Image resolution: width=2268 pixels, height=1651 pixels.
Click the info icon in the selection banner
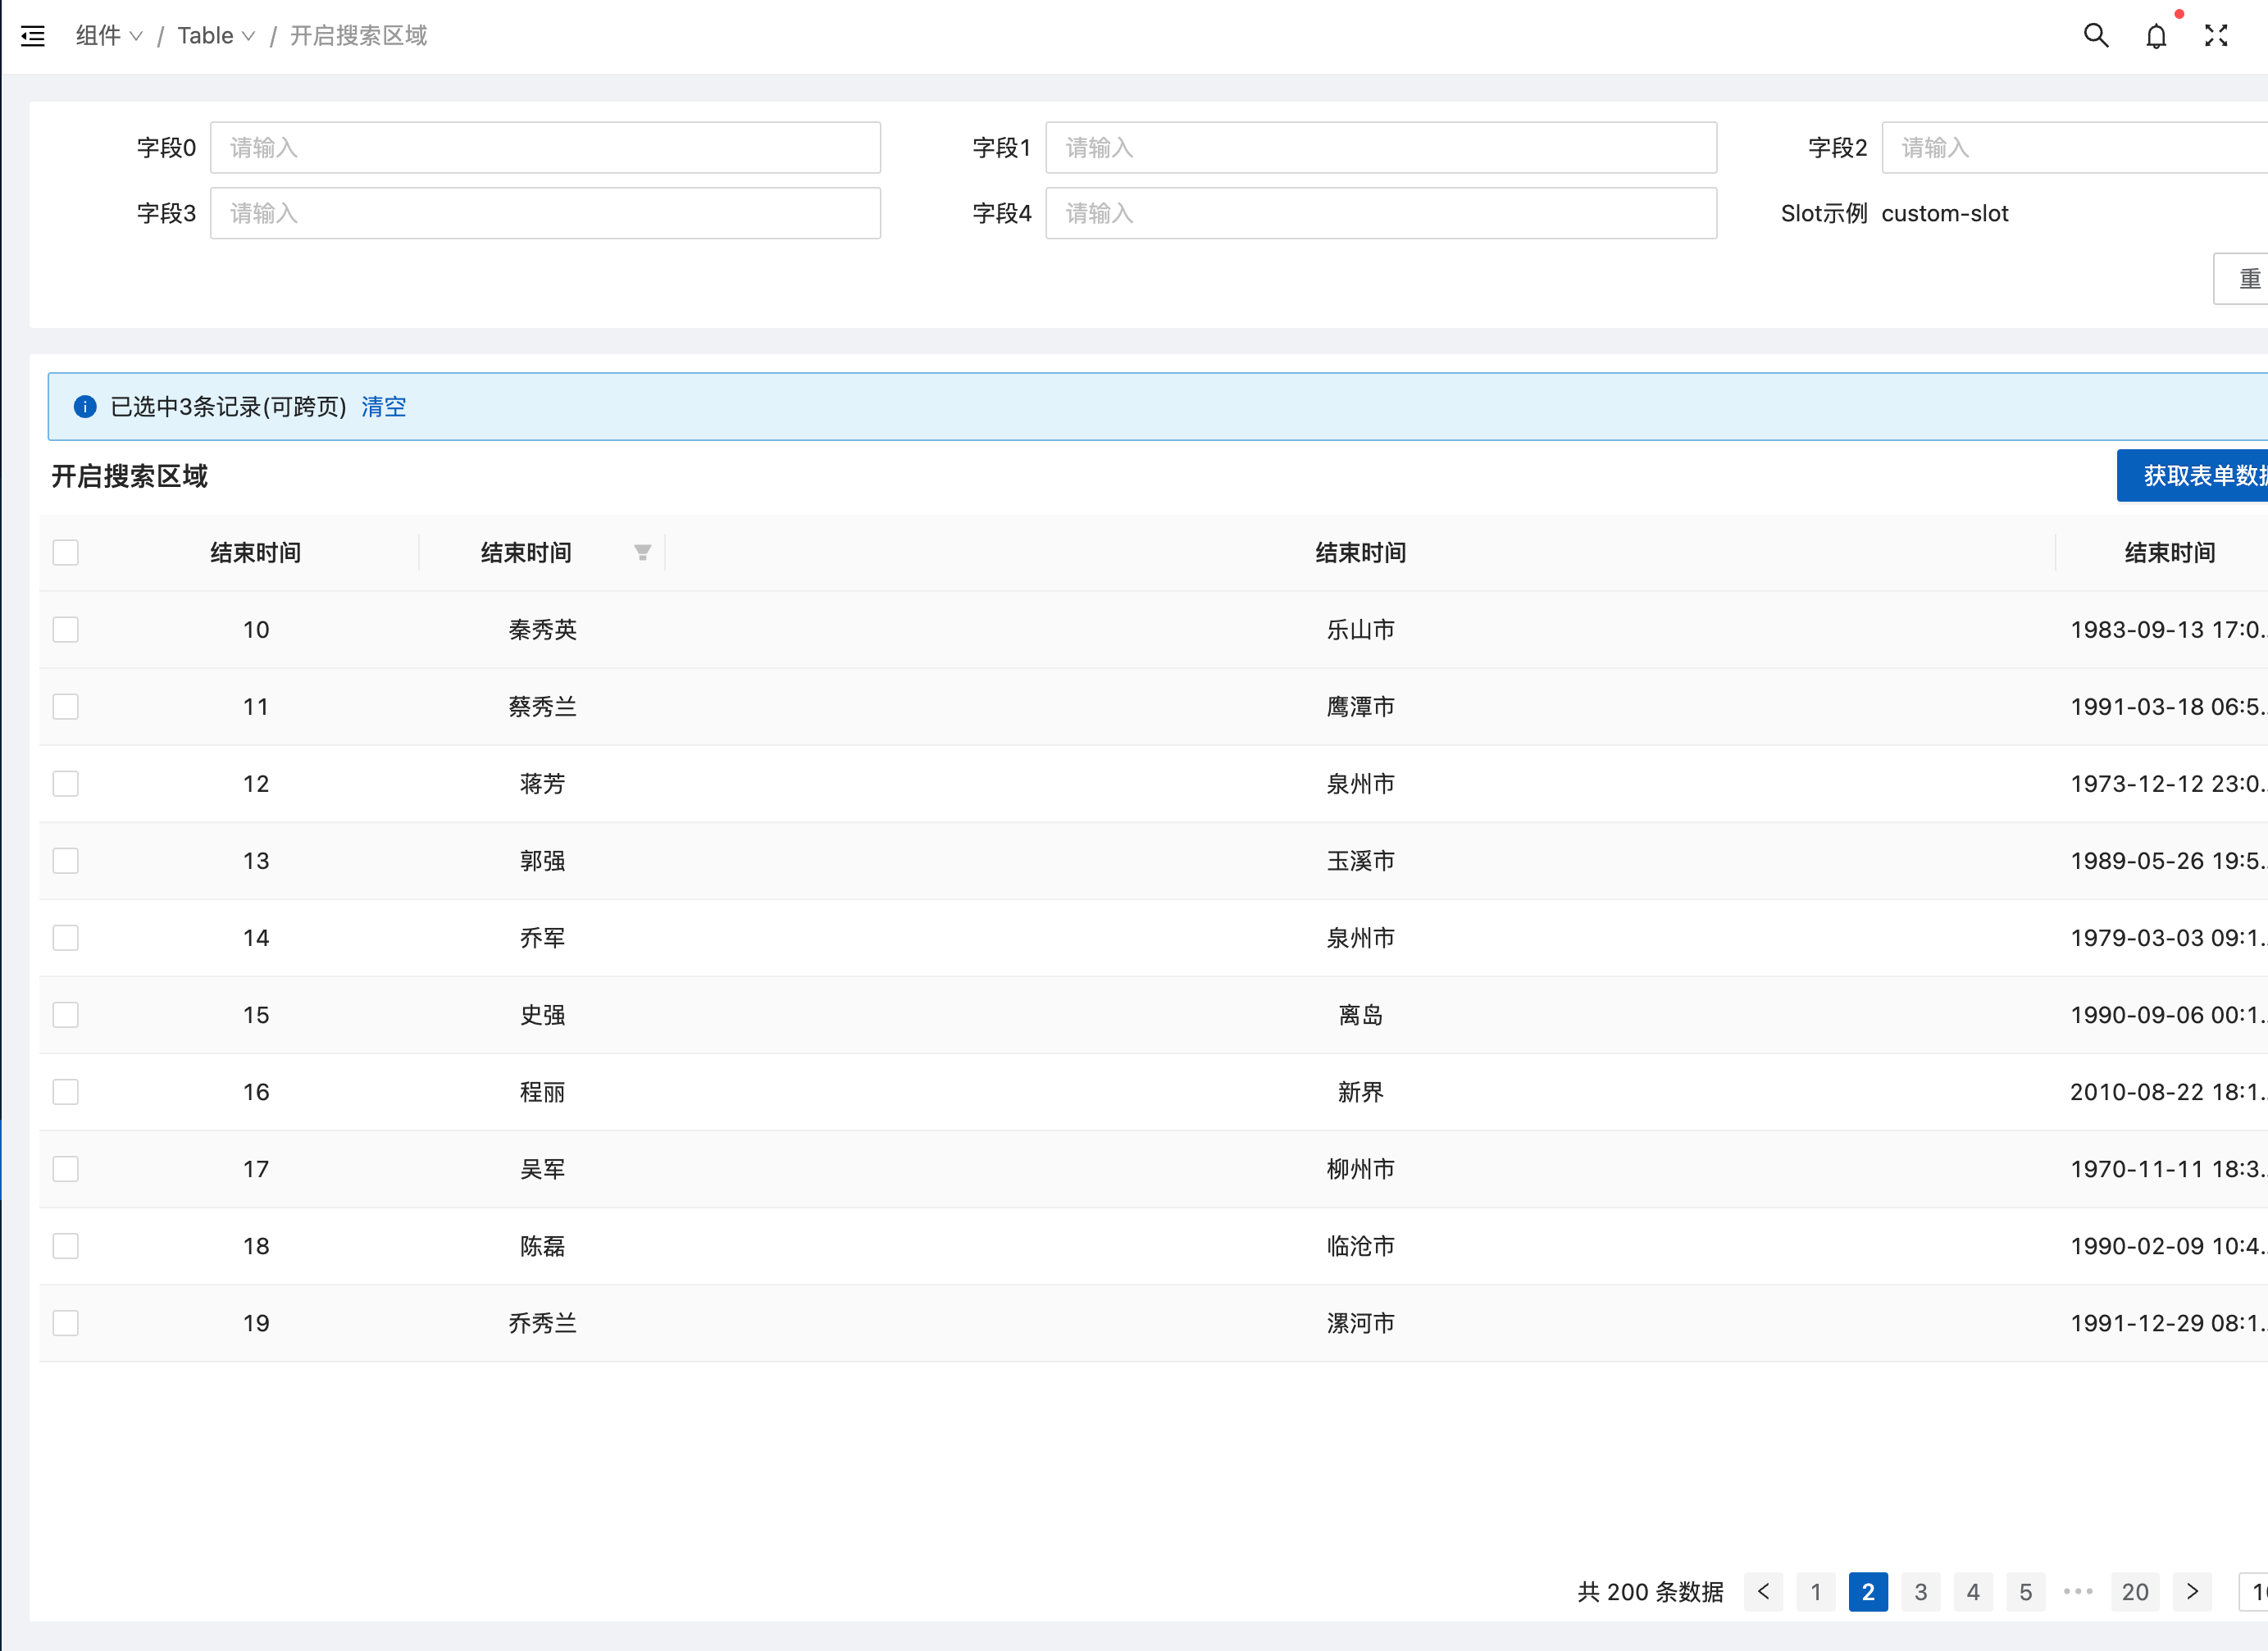point(85,407)
